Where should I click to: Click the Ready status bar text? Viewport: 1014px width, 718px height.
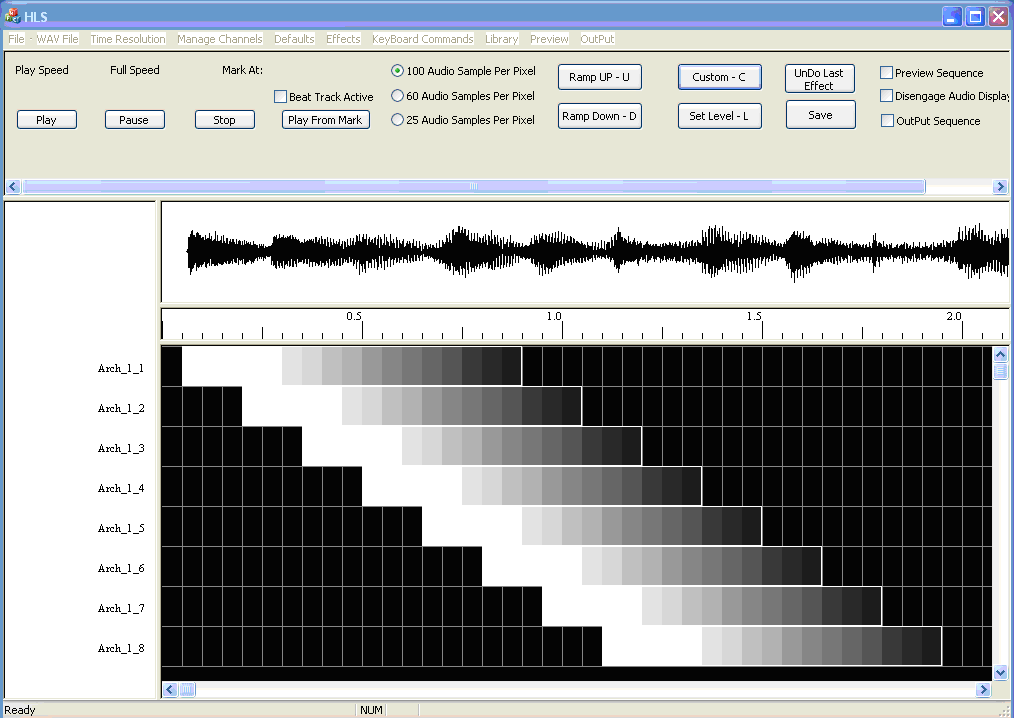coord(20,710)
